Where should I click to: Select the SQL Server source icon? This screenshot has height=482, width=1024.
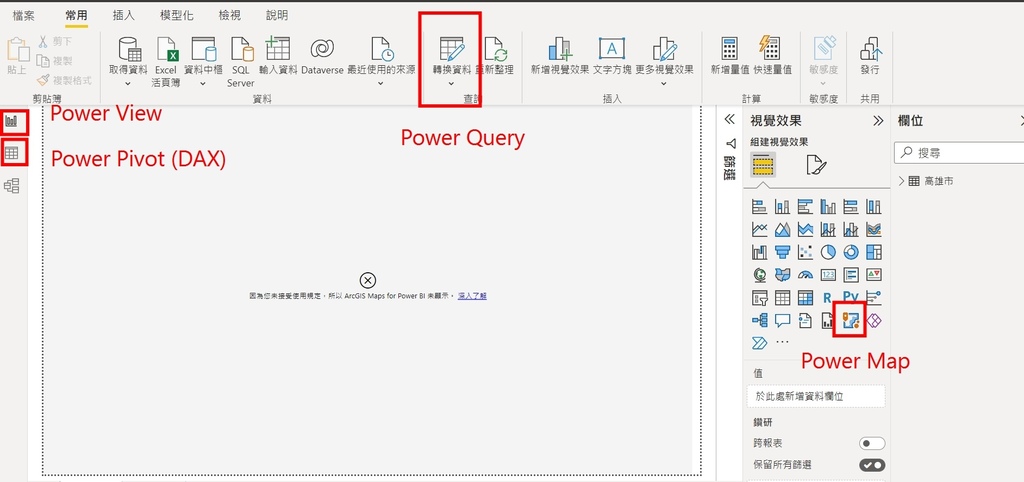pos(241,49)
